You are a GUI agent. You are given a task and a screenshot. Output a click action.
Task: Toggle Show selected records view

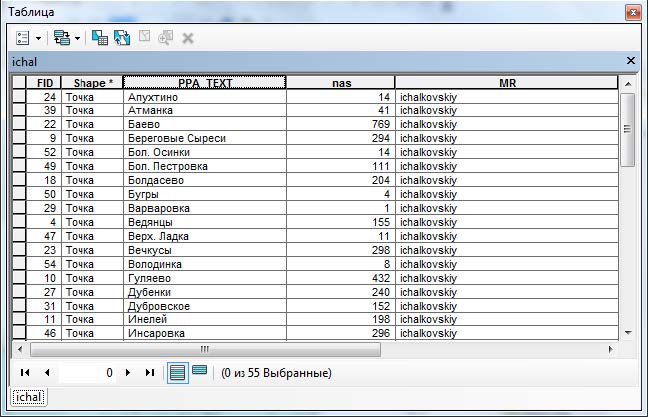pos(199,372)
